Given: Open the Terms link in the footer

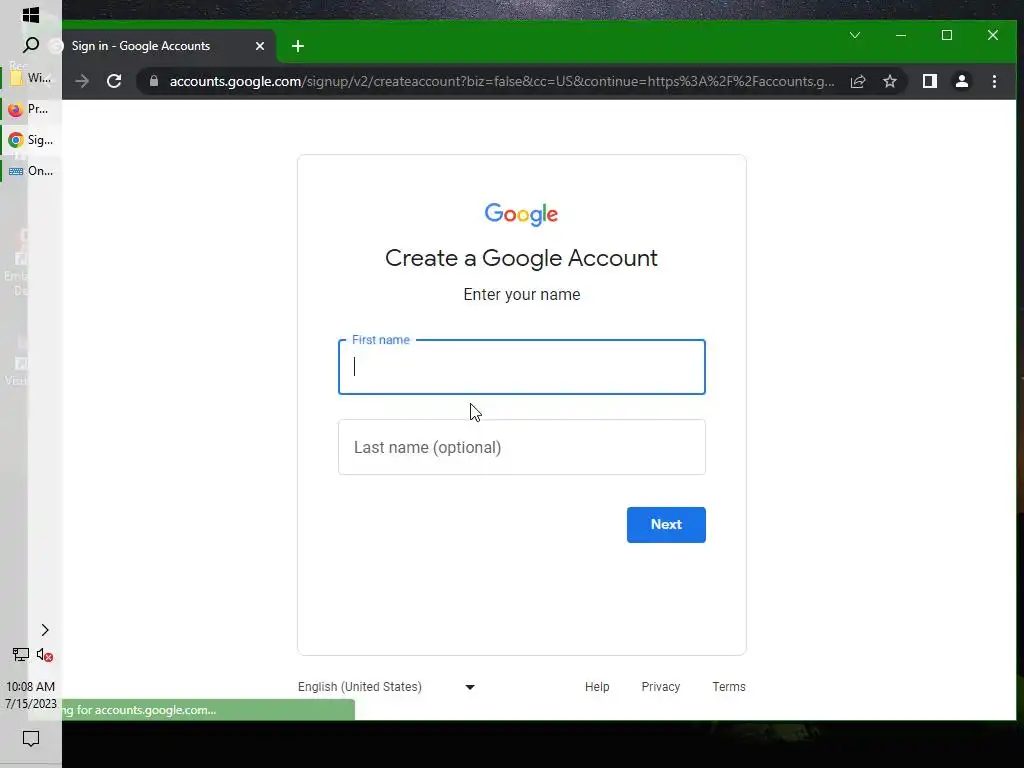Looking at the screenshot, I should point(729,687).
